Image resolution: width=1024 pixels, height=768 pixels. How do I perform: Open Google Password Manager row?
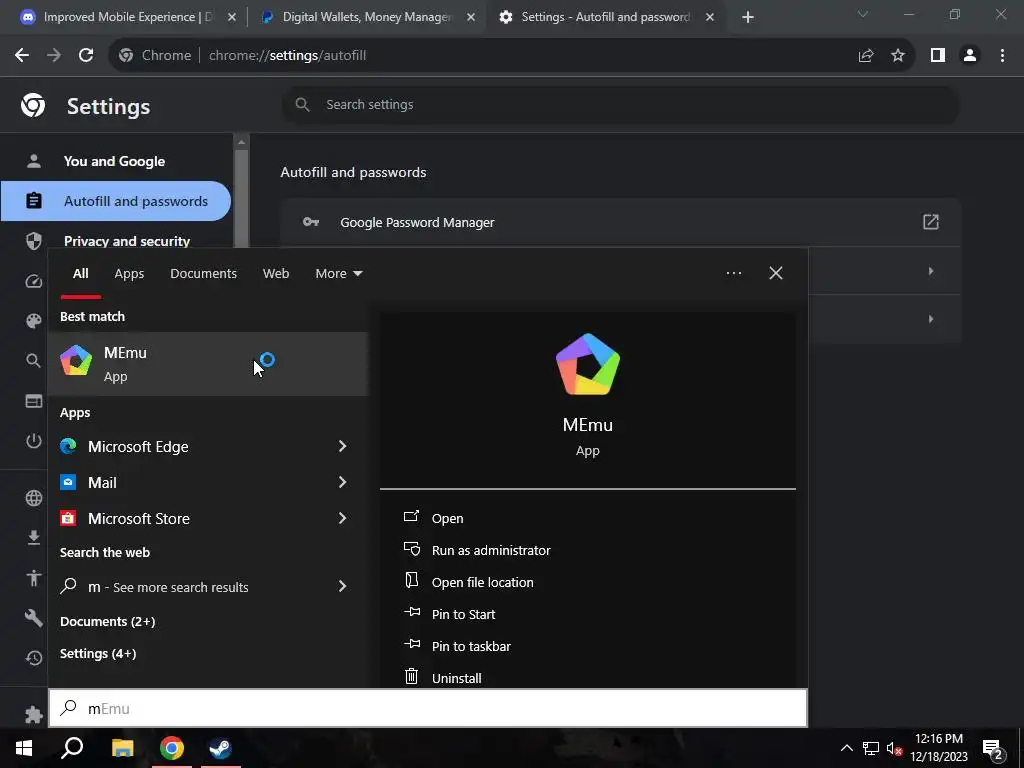(620, 222)
